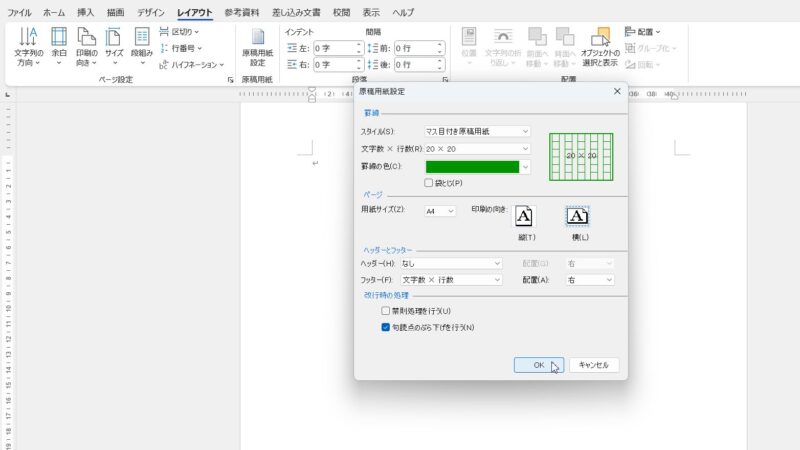Open the 罫線の色 color dropdown arrow
Screen dimensions: 800x450
pyautogui.click(x=525, y=167)
